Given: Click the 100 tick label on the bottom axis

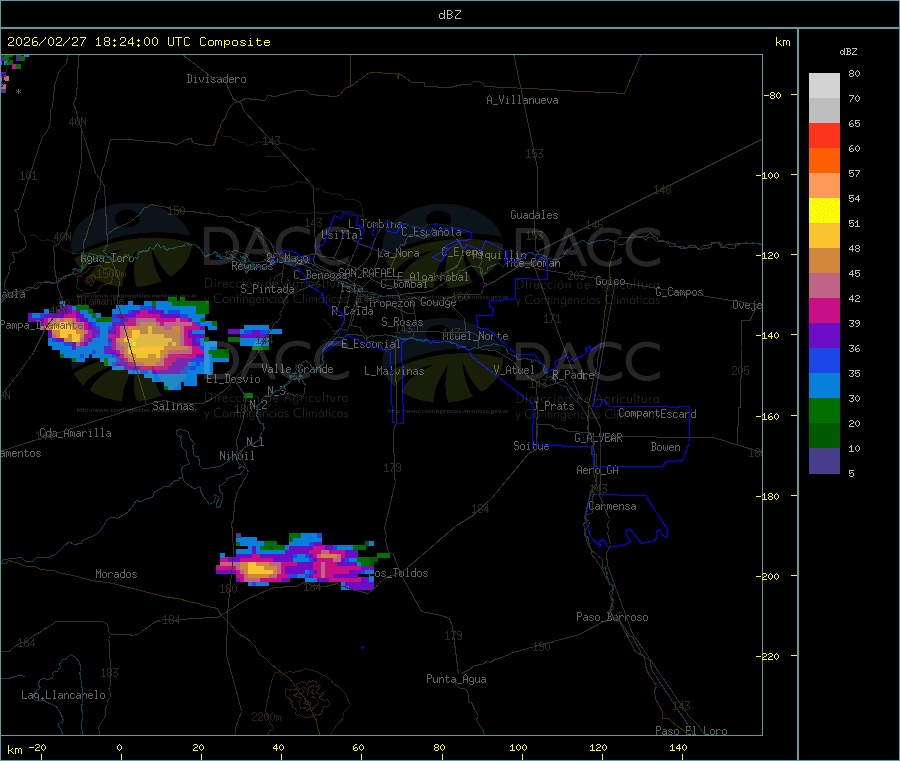Looking at the screenshot, I should point(518,747).
